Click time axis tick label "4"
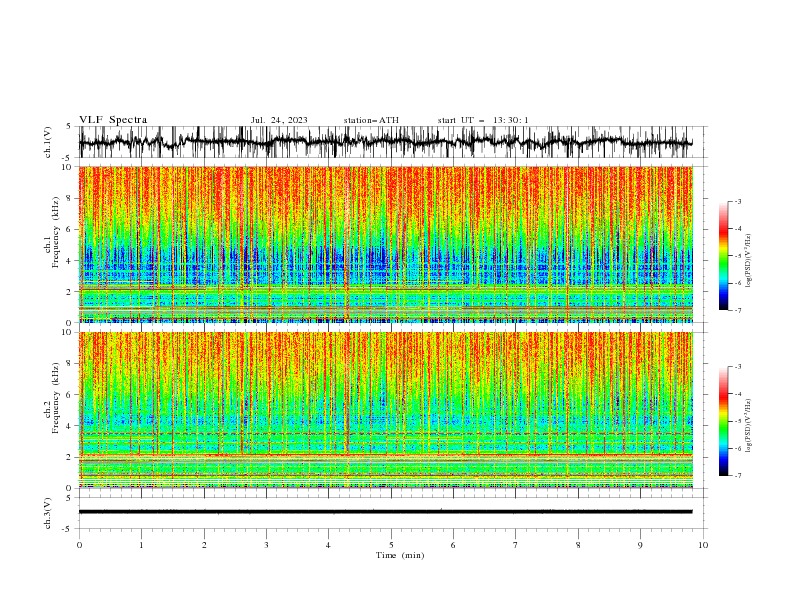 point(328,545)
